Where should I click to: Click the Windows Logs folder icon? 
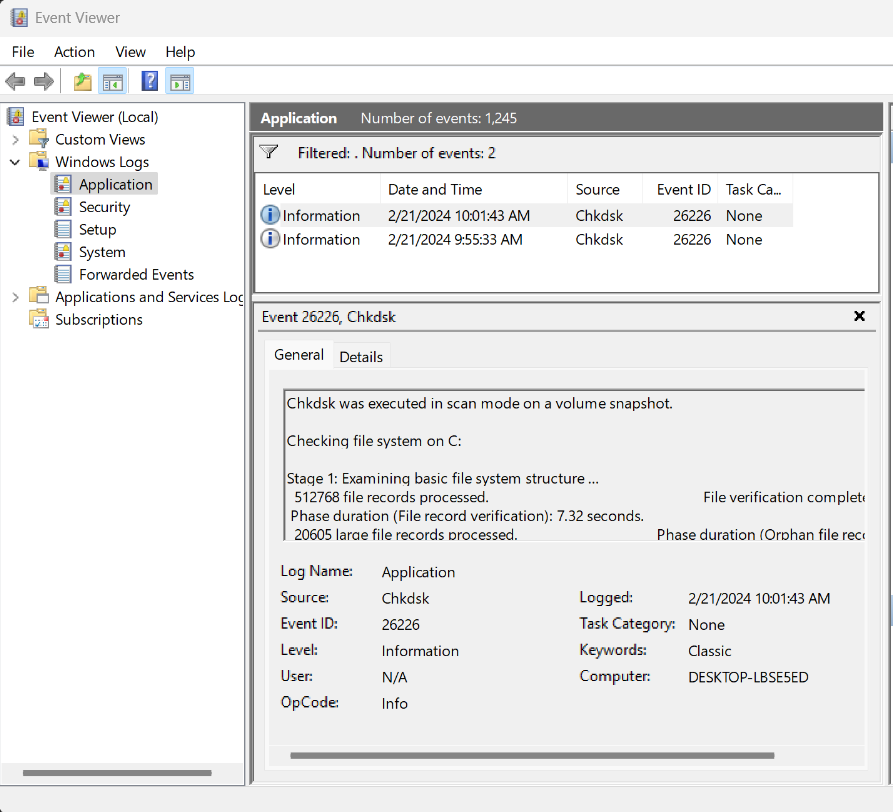(39, 162)
